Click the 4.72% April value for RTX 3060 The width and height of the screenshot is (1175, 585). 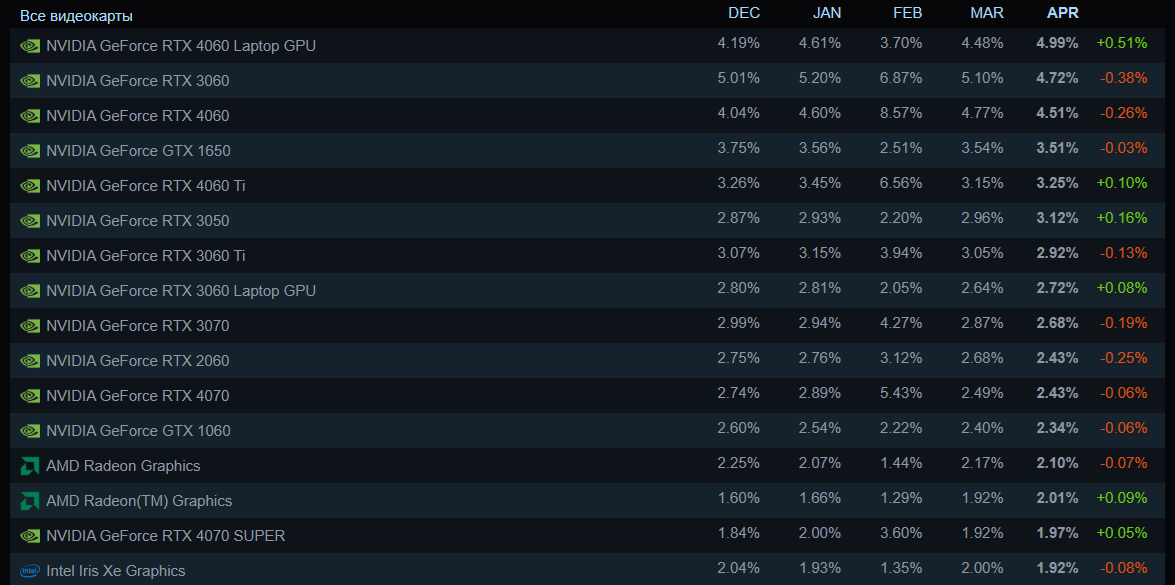pos(1057,78)
